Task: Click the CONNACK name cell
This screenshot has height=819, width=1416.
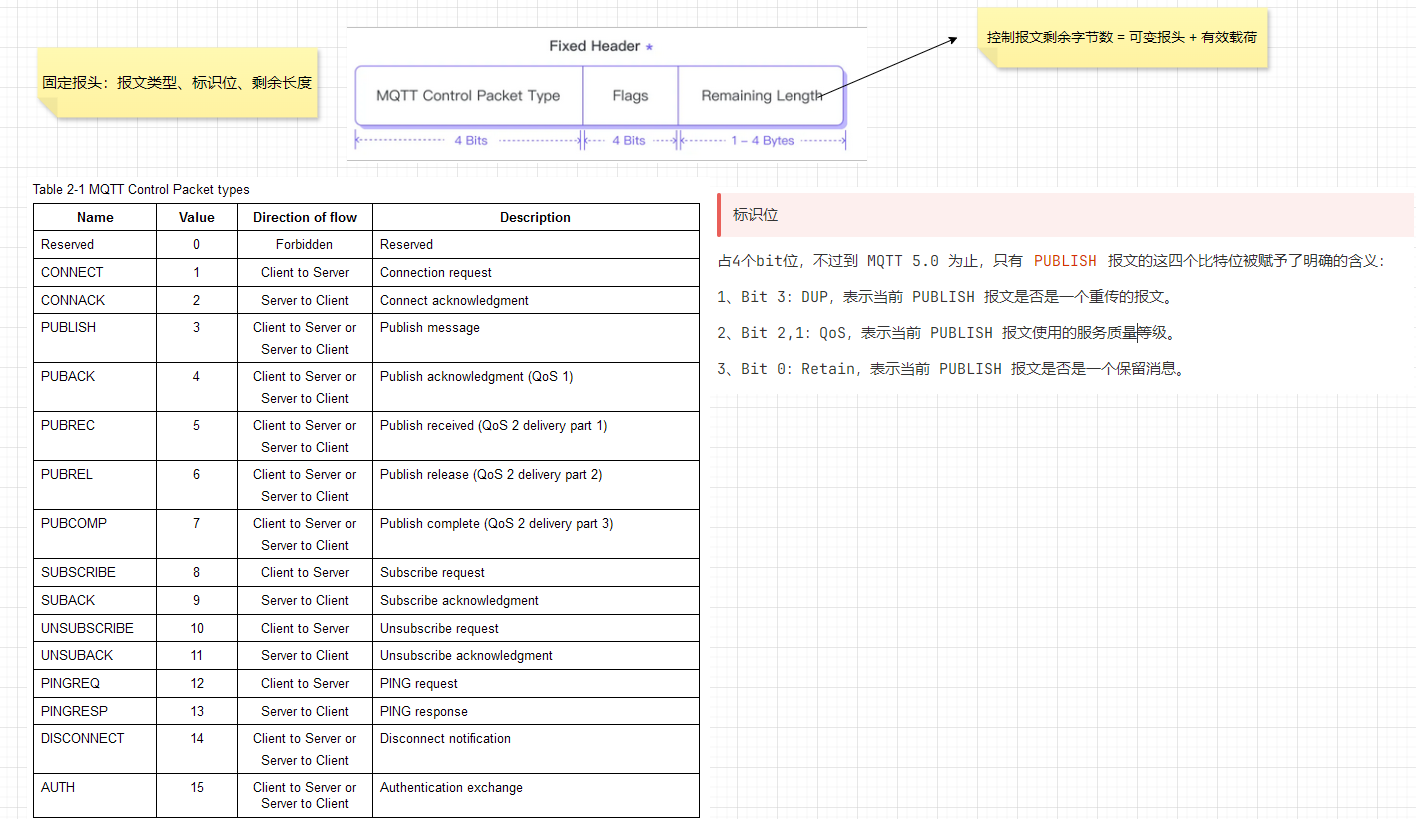Action: [x=95, y=300]
